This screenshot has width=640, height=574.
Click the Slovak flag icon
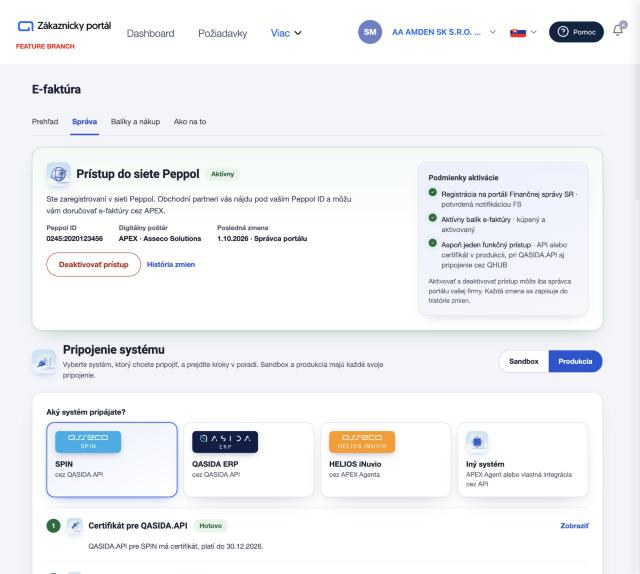518,32
